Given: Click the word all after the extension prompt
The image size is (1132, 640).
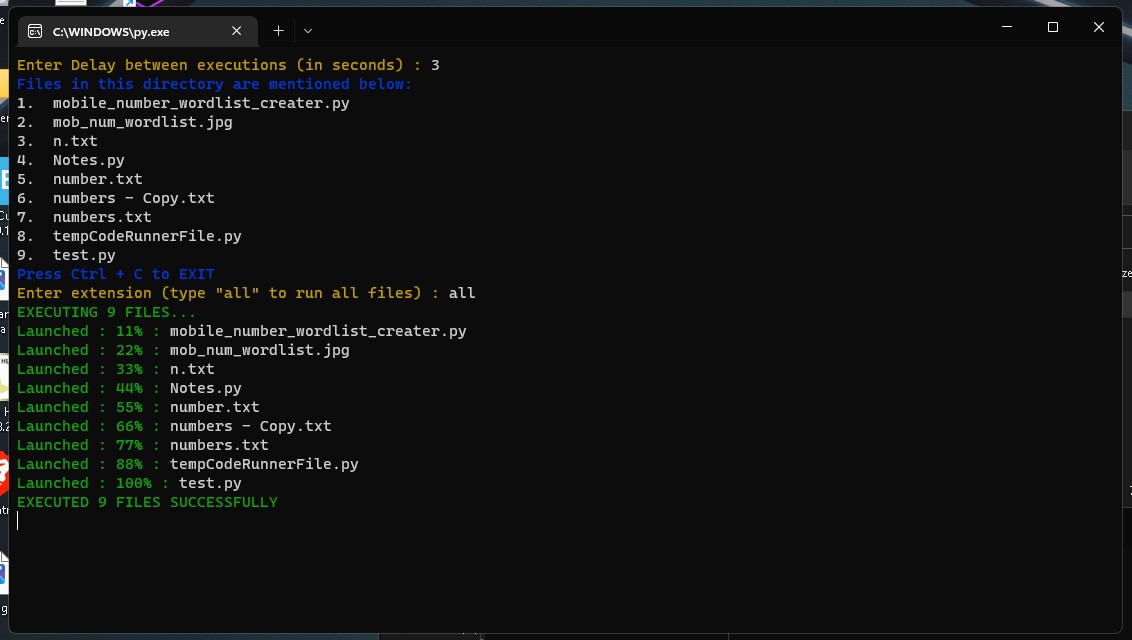Looking at the screenshot, I should click(463, 292).
